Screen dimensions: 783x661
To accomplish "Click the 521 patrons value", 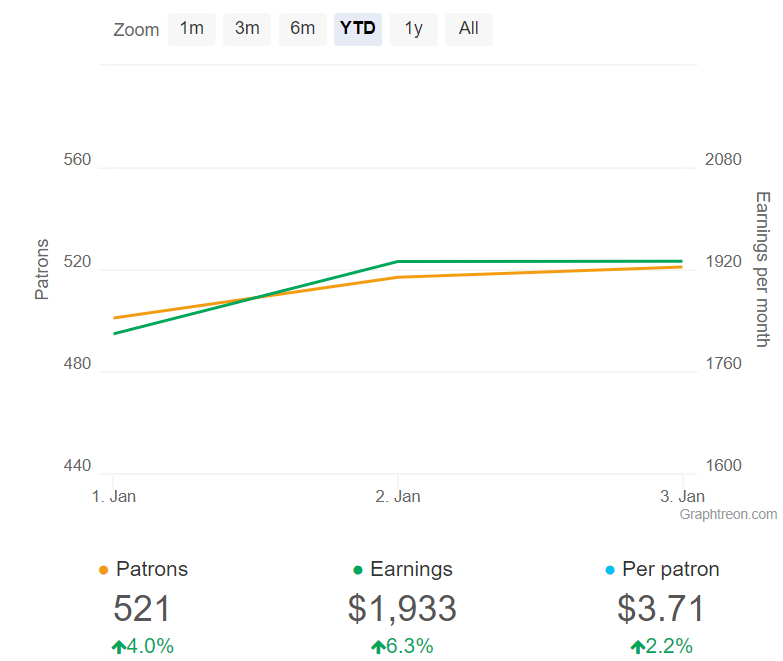I will click(x=142, y=609).
